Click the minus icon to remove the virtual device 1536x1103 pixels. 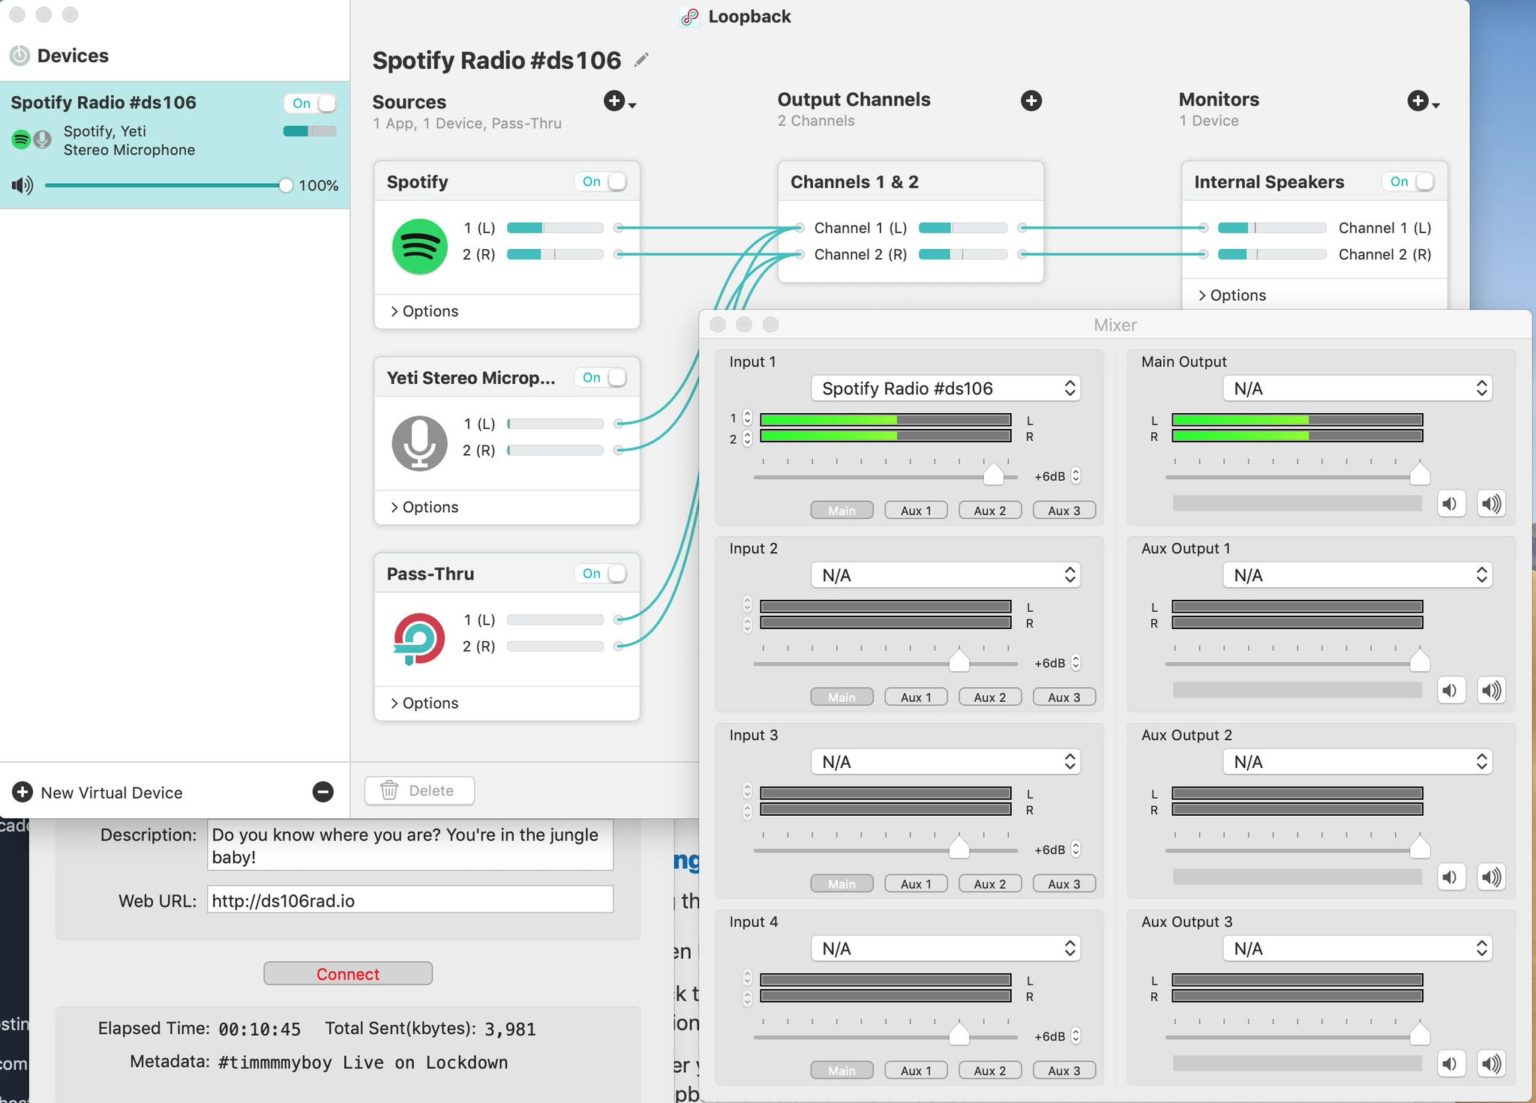click(323, 792)
